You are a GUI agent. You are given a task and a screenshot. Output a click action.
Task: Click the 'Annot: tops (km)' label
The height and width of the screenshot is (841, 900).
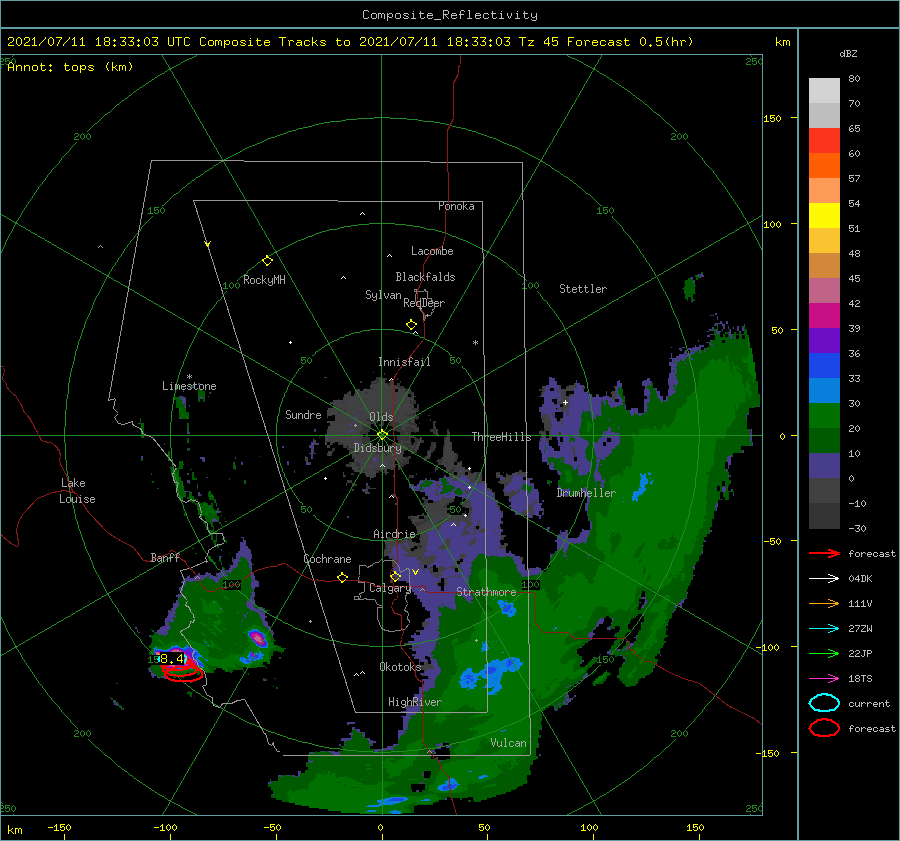click(70, 67)
